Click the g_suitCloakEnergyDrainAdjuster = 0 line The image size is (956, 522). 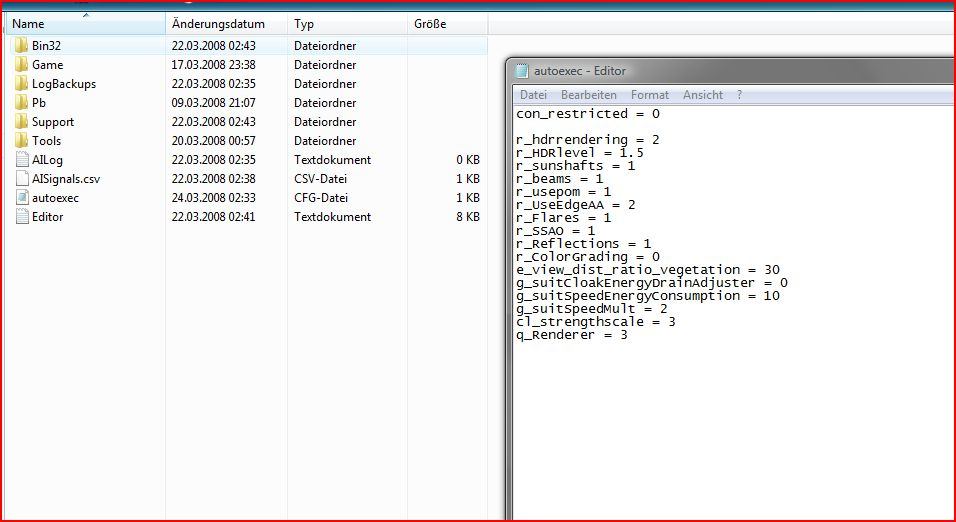(652, 282)
